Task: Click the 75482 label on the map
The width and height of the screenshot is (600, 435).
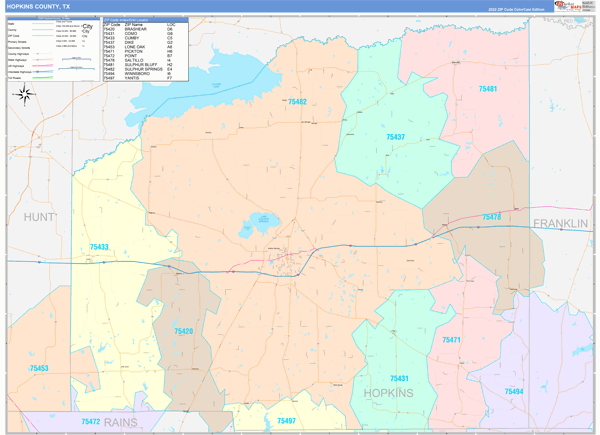Action: click(295, 102)
